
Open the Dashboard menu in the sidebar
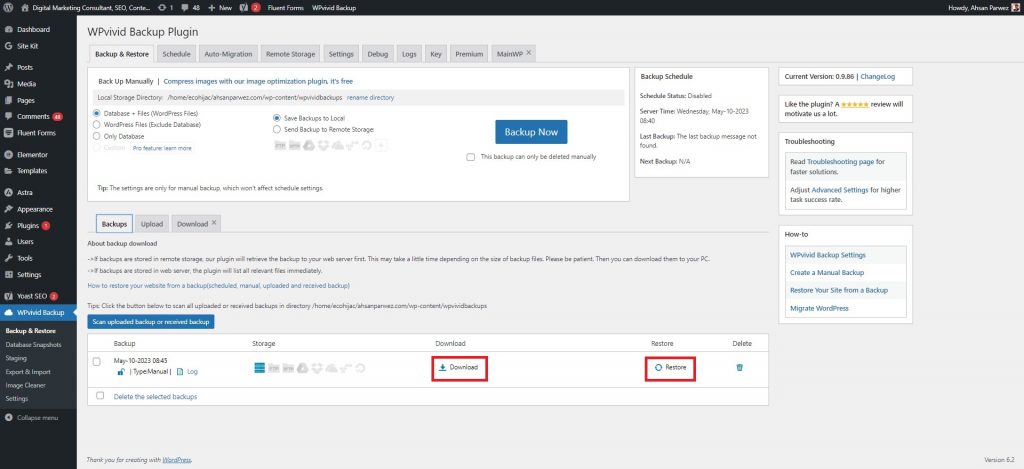(x=33, y=29)
